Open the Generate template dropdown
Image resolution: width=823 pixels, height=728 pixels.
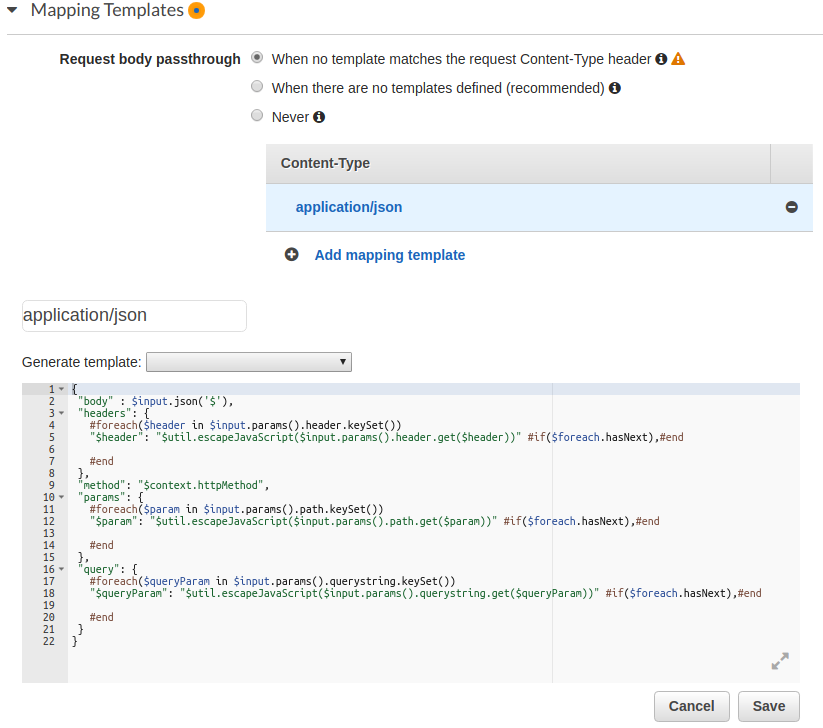pos(249,362)
